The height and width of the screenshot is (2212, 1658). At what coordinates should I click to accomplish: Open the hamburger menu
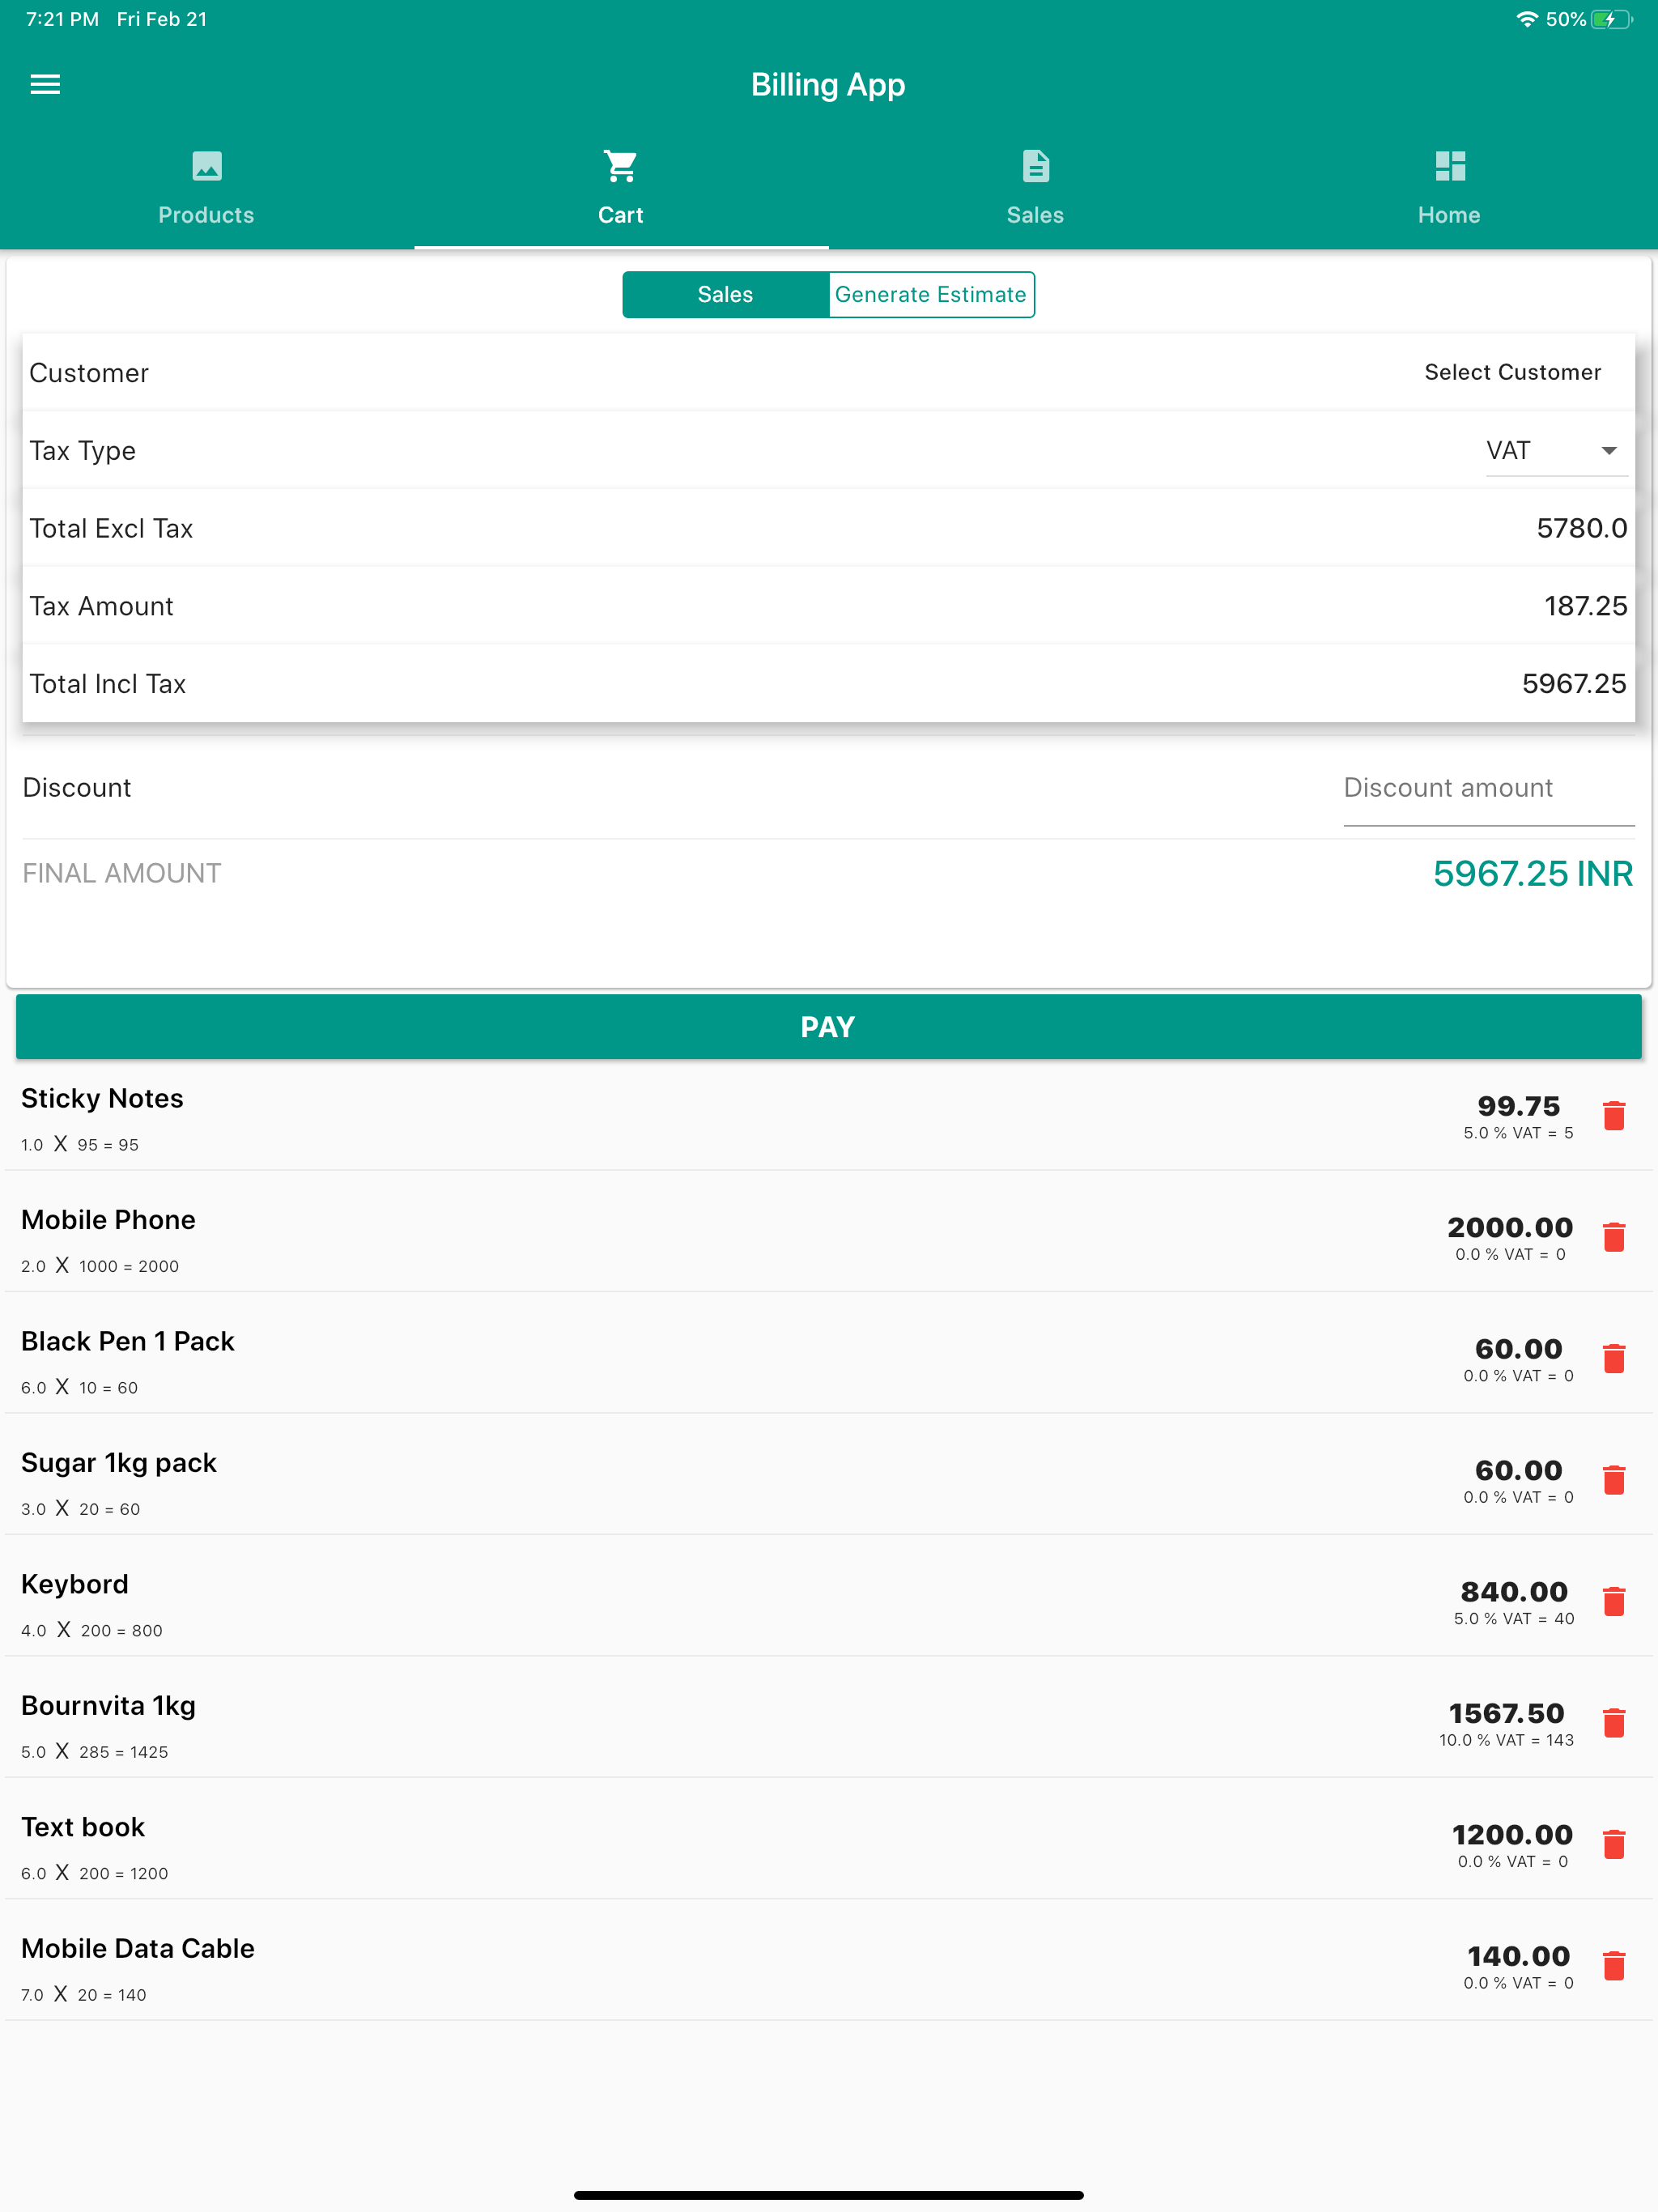click(x=45, y=85)
